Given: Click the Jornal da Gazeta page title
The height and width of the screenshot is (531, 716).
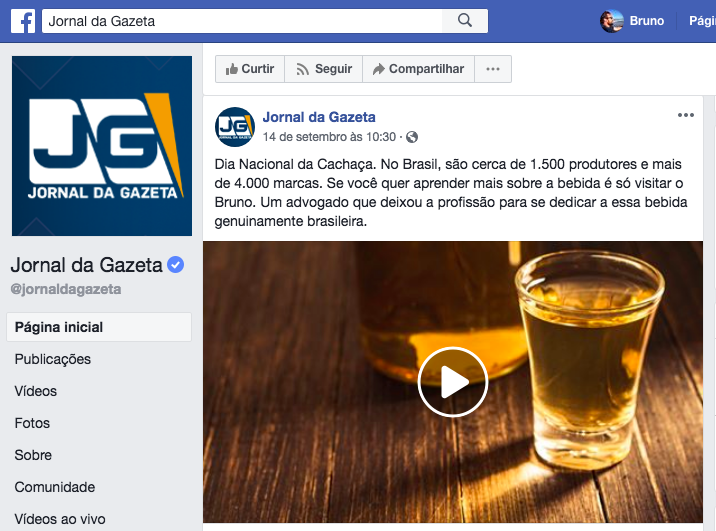Looking at the screenshot, I should (x=86, y=265).
